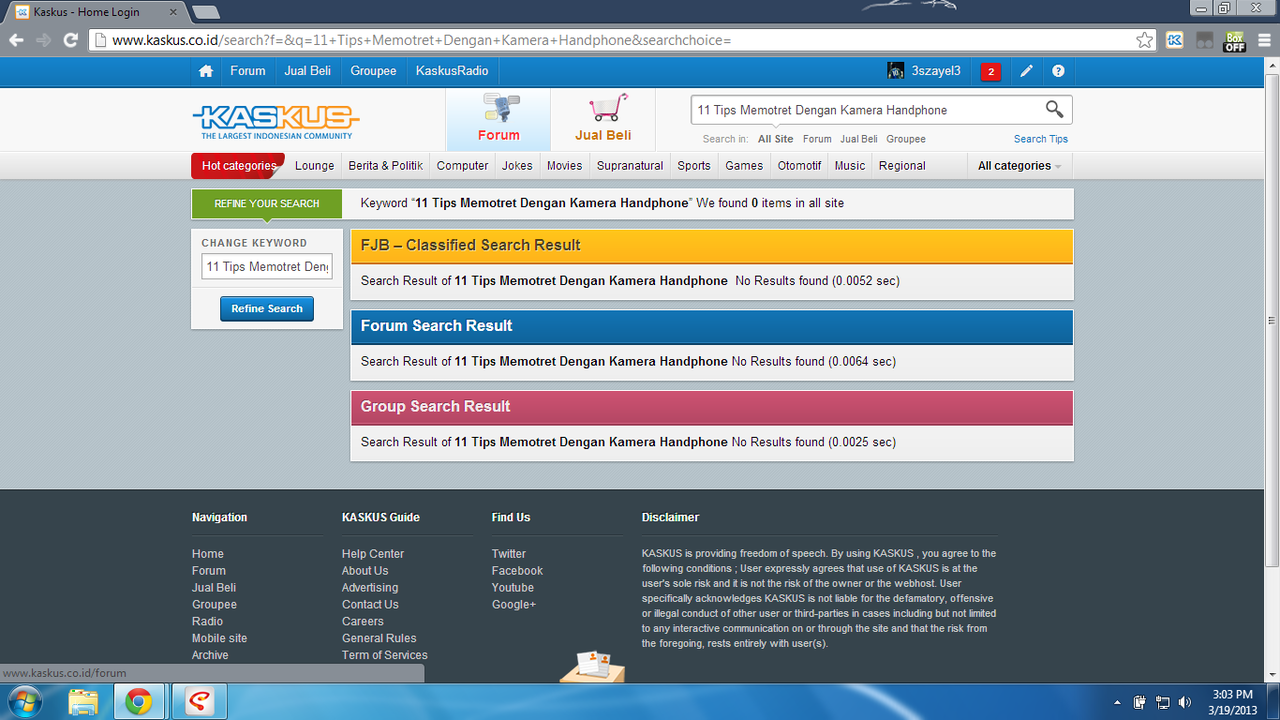Click Hot categories tab
The image size is (1280, 720).
click(x=238, y=166)
